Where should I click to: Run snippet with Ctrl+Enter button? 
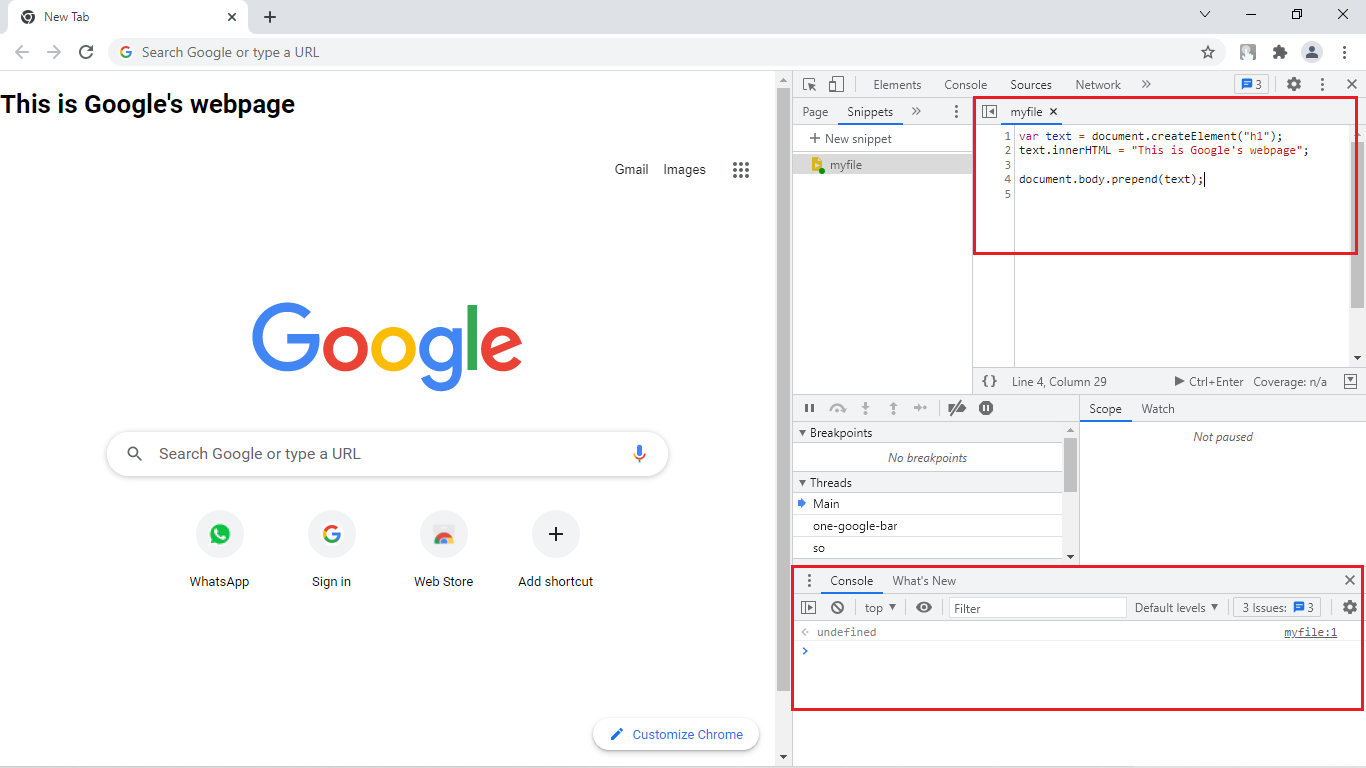[x=1209, y=382]
